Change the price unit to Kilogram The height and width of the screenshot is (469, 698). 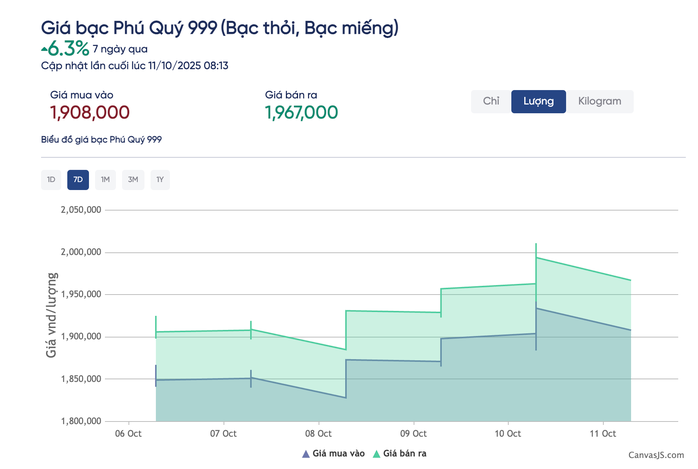tap(600, 101)
